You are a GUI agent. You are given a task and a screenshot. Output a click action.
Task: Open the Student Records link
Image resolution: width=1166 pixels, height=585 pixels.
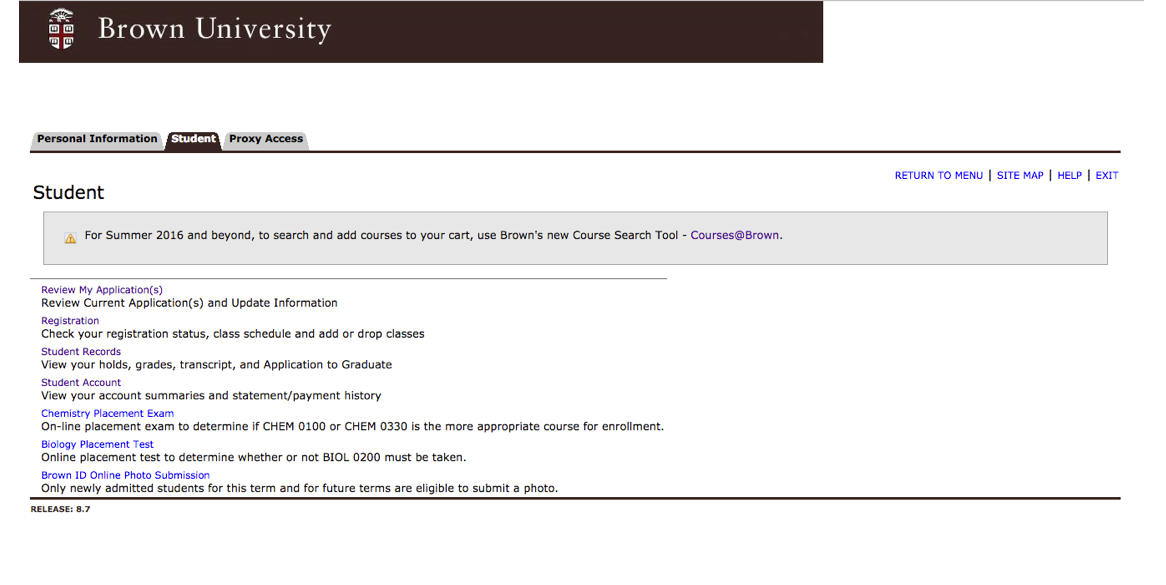[81, 352]
